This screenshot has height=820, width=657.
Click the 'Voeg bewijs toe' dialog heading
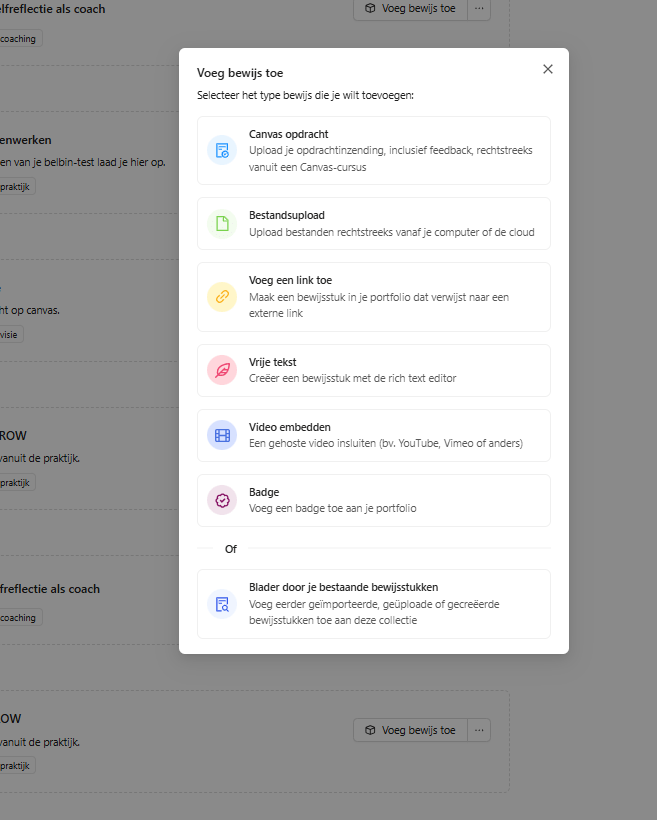click(240, 73)
